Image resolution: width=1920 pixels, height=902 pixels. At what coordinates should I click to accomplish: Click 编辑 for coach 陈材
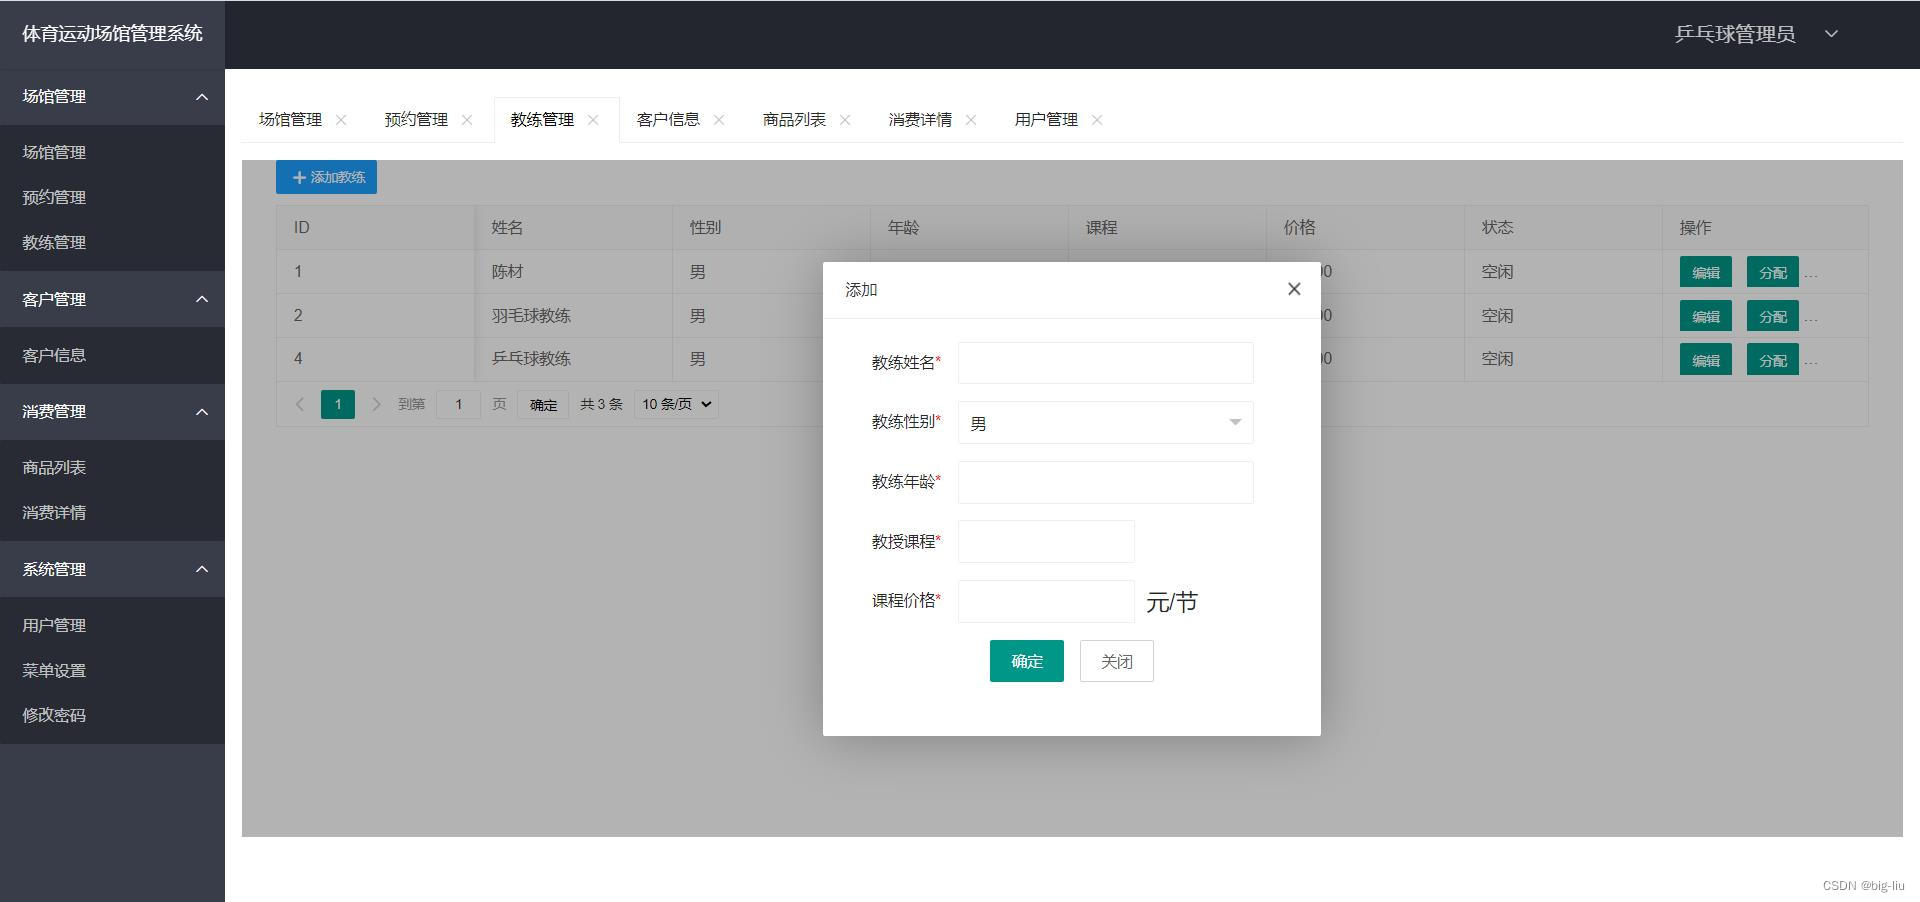pyautogui.click(x=1706, y=272)
